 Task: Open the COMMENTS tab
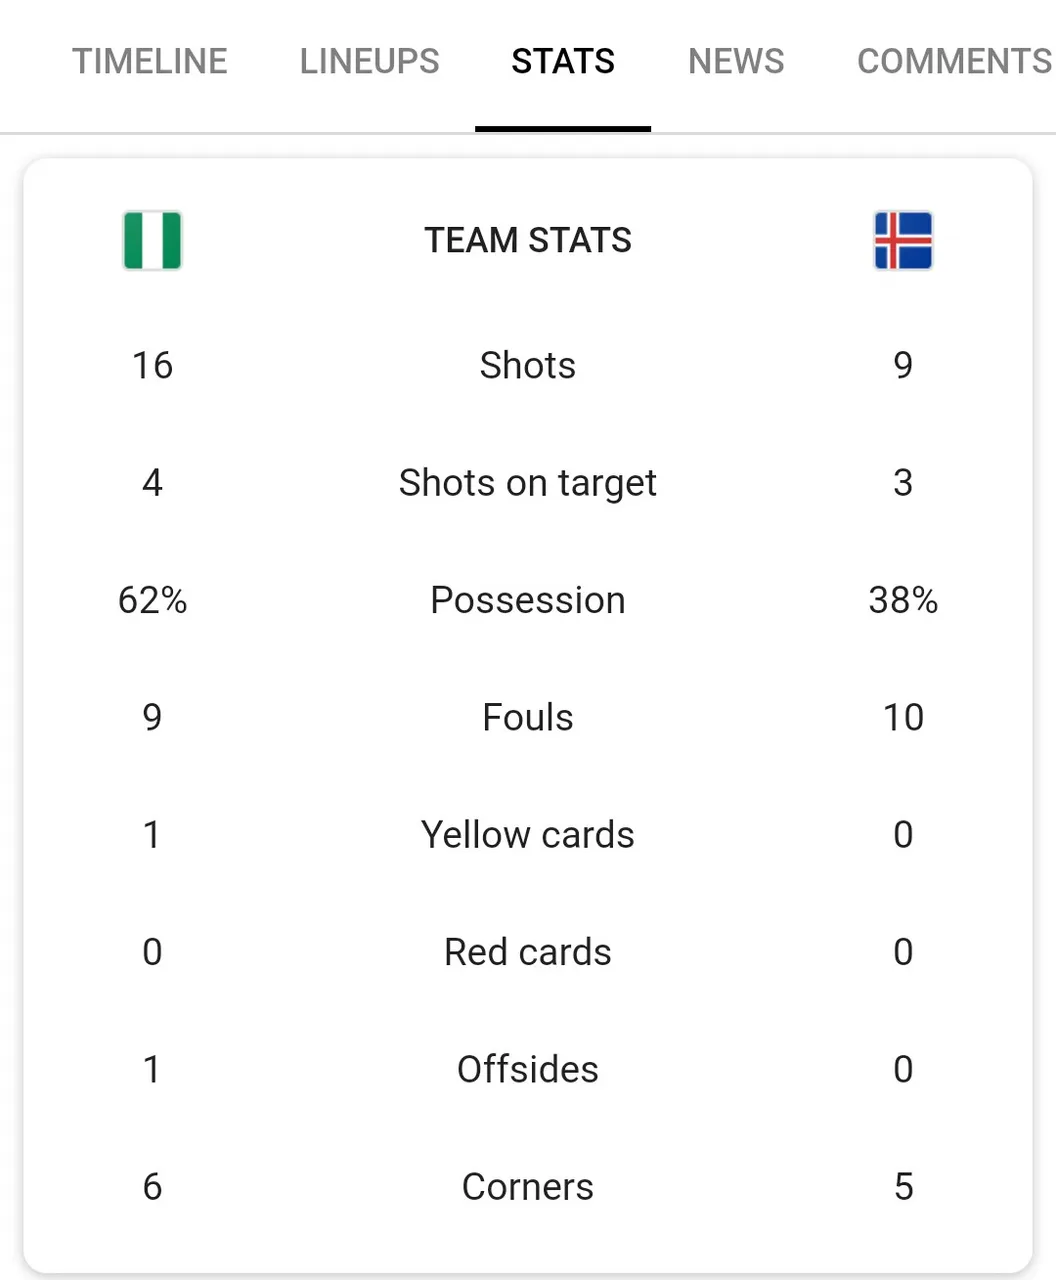(955, 62)
